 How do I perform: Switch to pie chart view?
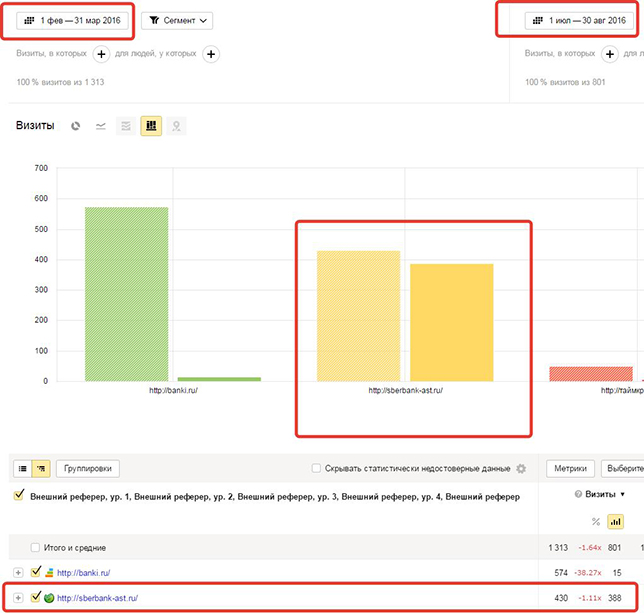click(x=76, y=126)
